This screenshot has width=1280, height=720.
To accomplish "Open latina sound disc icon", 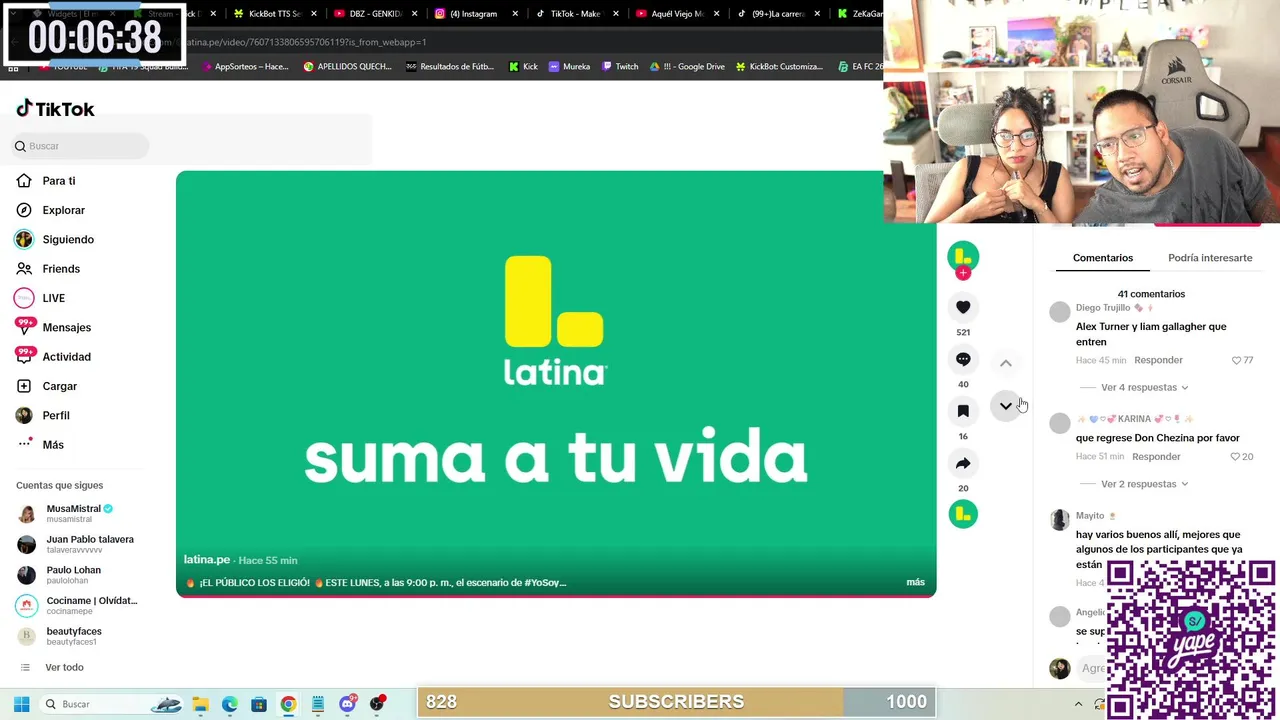I will [x=963, y=514].
